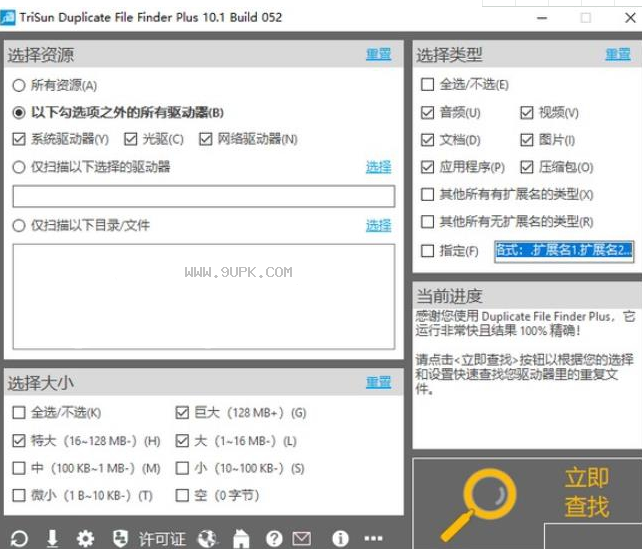Toggle 全选/不选(K) size checkbox

19,413
